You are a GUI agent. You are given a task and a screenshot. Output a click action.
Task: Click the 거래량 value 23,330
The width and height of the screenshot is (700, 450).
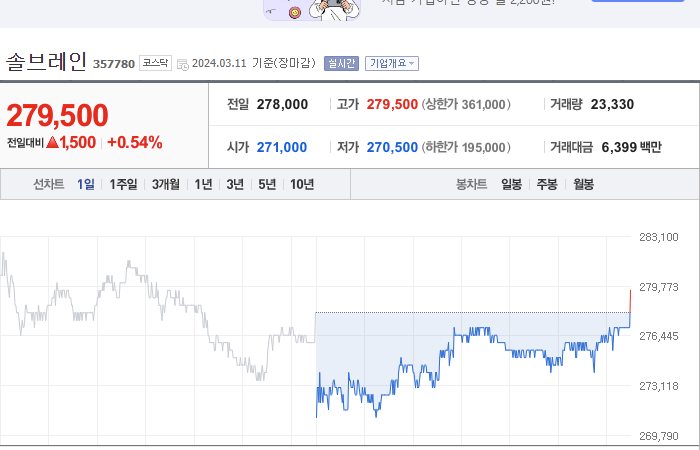612,104
